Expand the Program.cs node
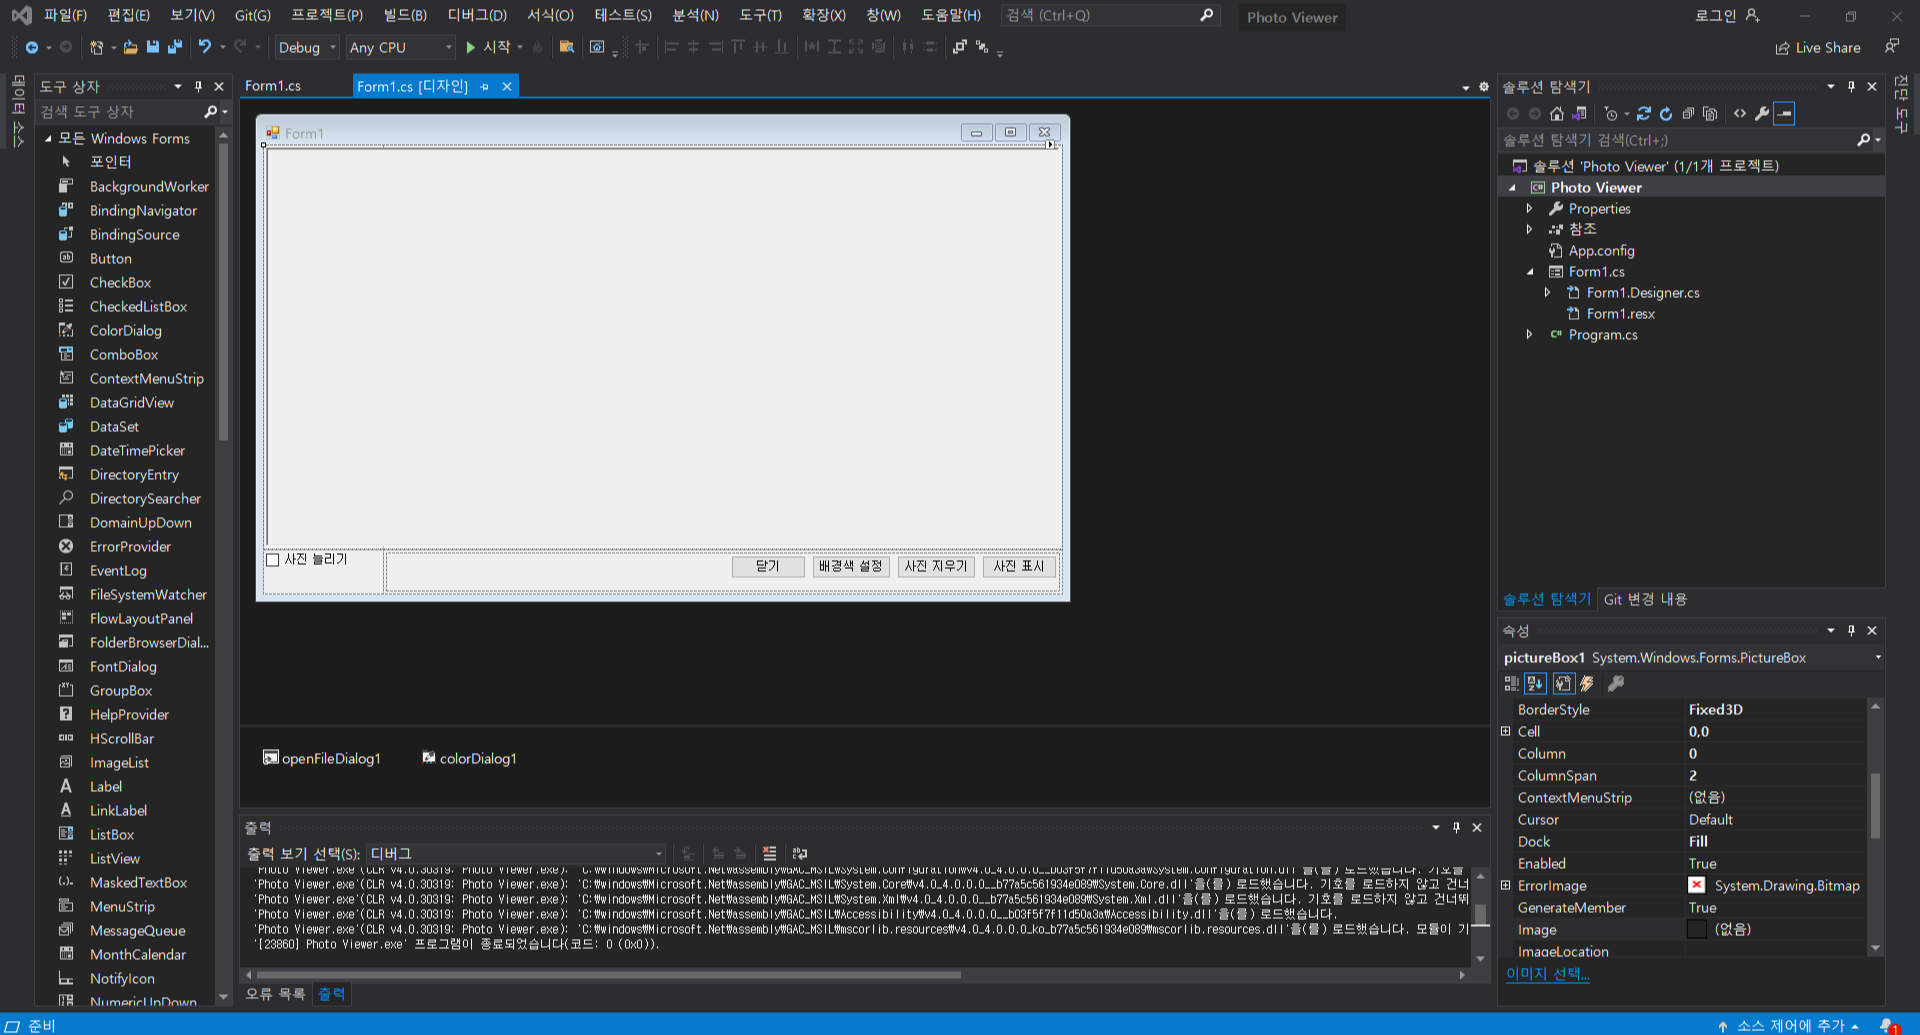The height and width of the screenshot is (1035, 1920). click(1529, 335)
